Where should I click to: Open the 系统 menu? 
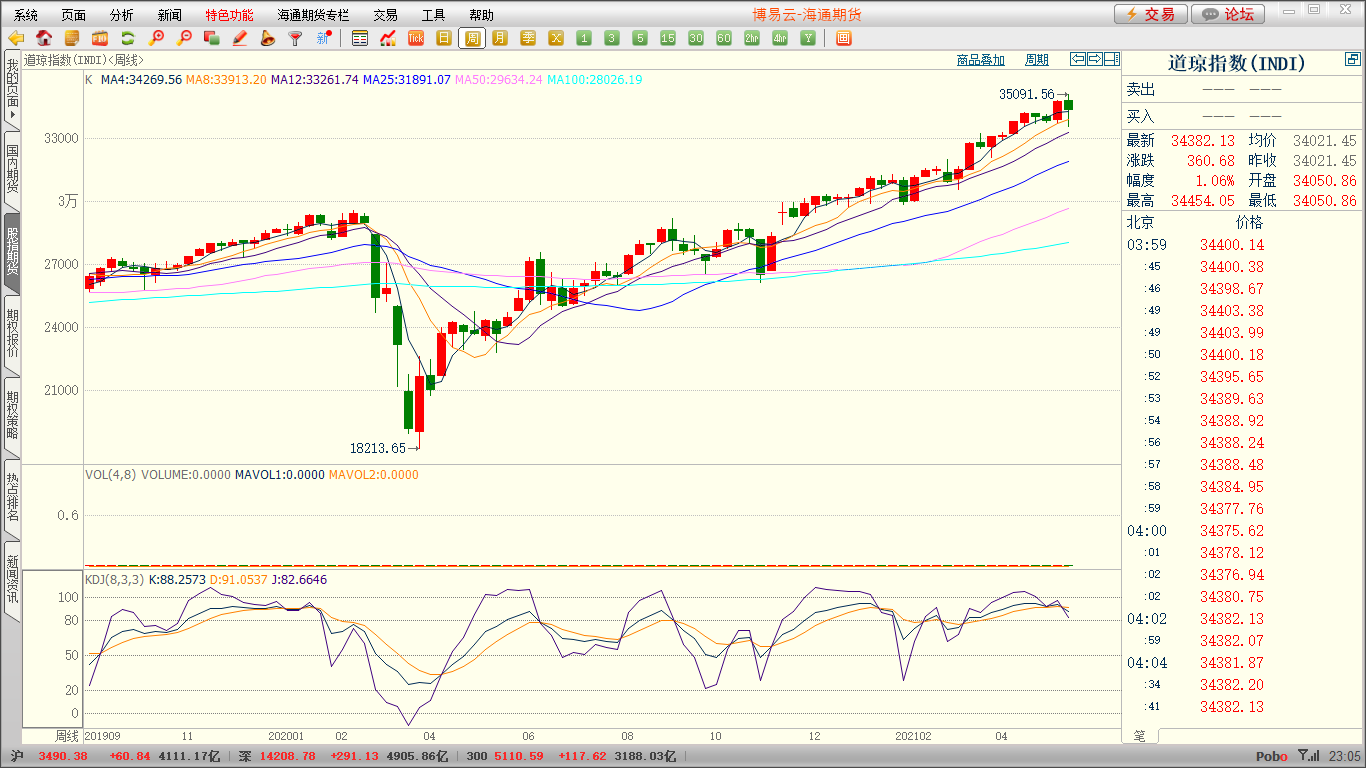point(26,15)
